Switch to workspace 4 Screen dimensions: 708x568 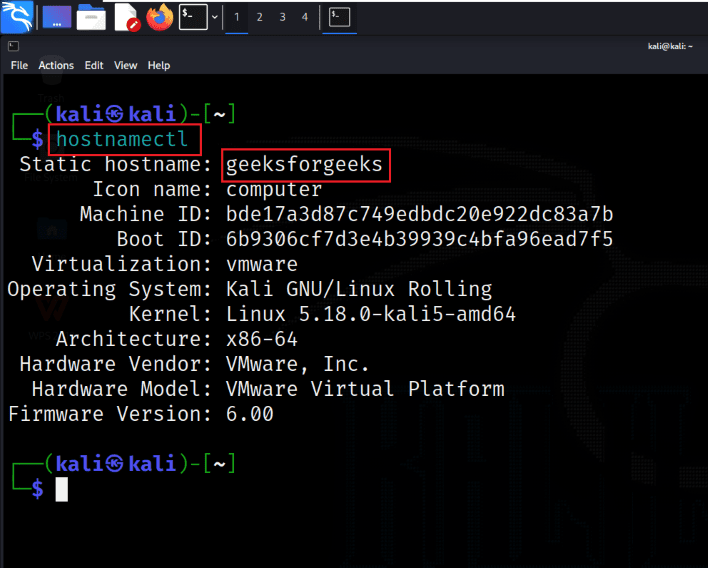pyautogui.click(x=305, y=17)
